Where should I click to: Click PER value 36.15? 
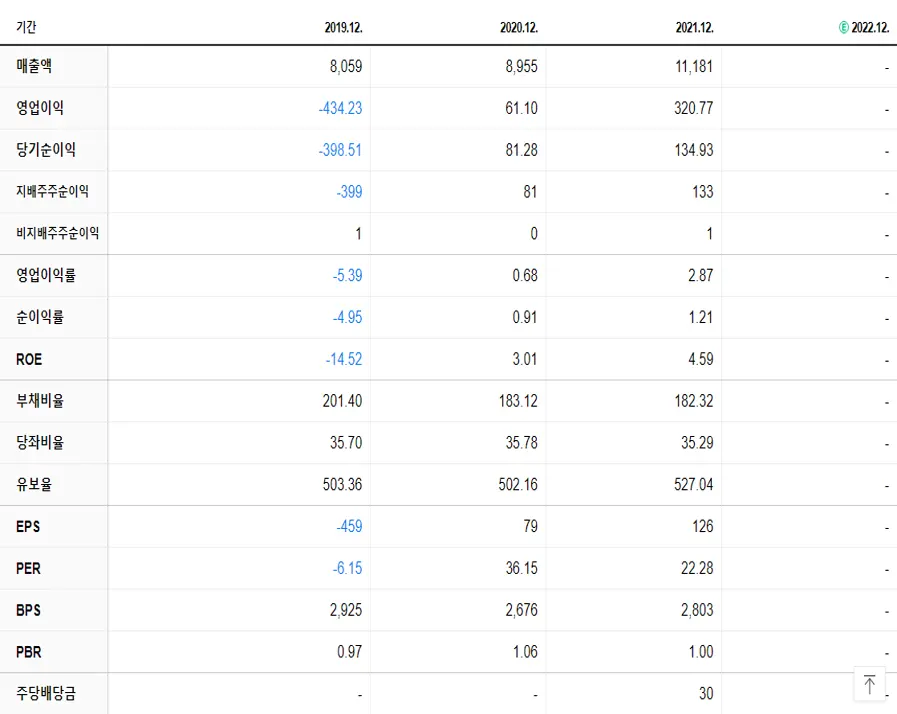point(521,568)
